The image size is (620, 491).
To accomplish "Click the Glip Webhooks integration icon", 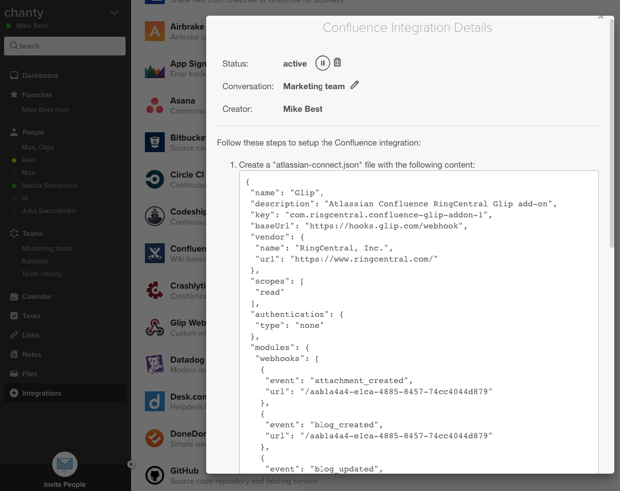I will point(155,327).
